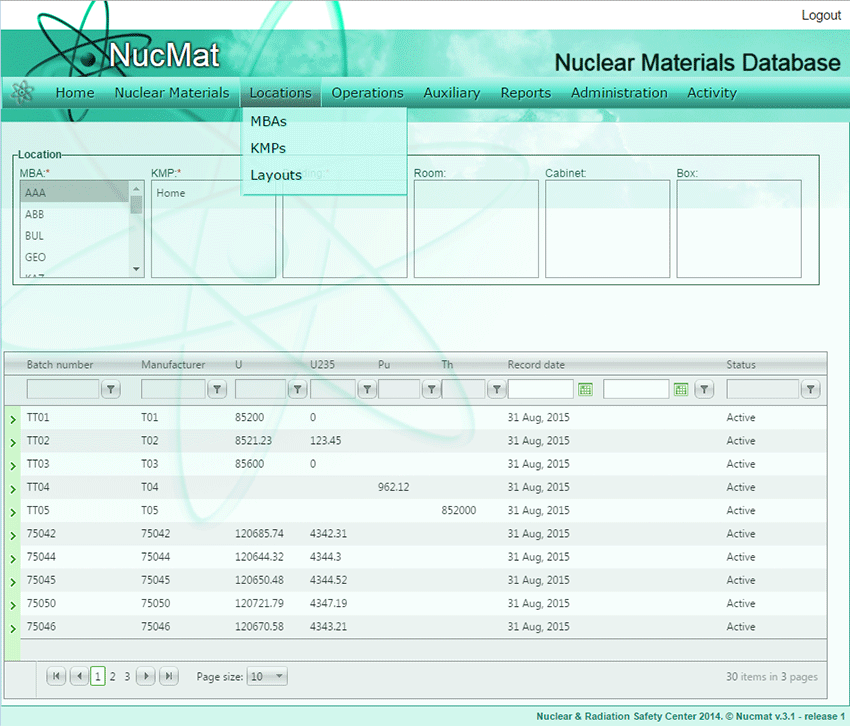Go to page 2 of results
This screenshot has height=726, width=850.
click(x=113, y=677)
